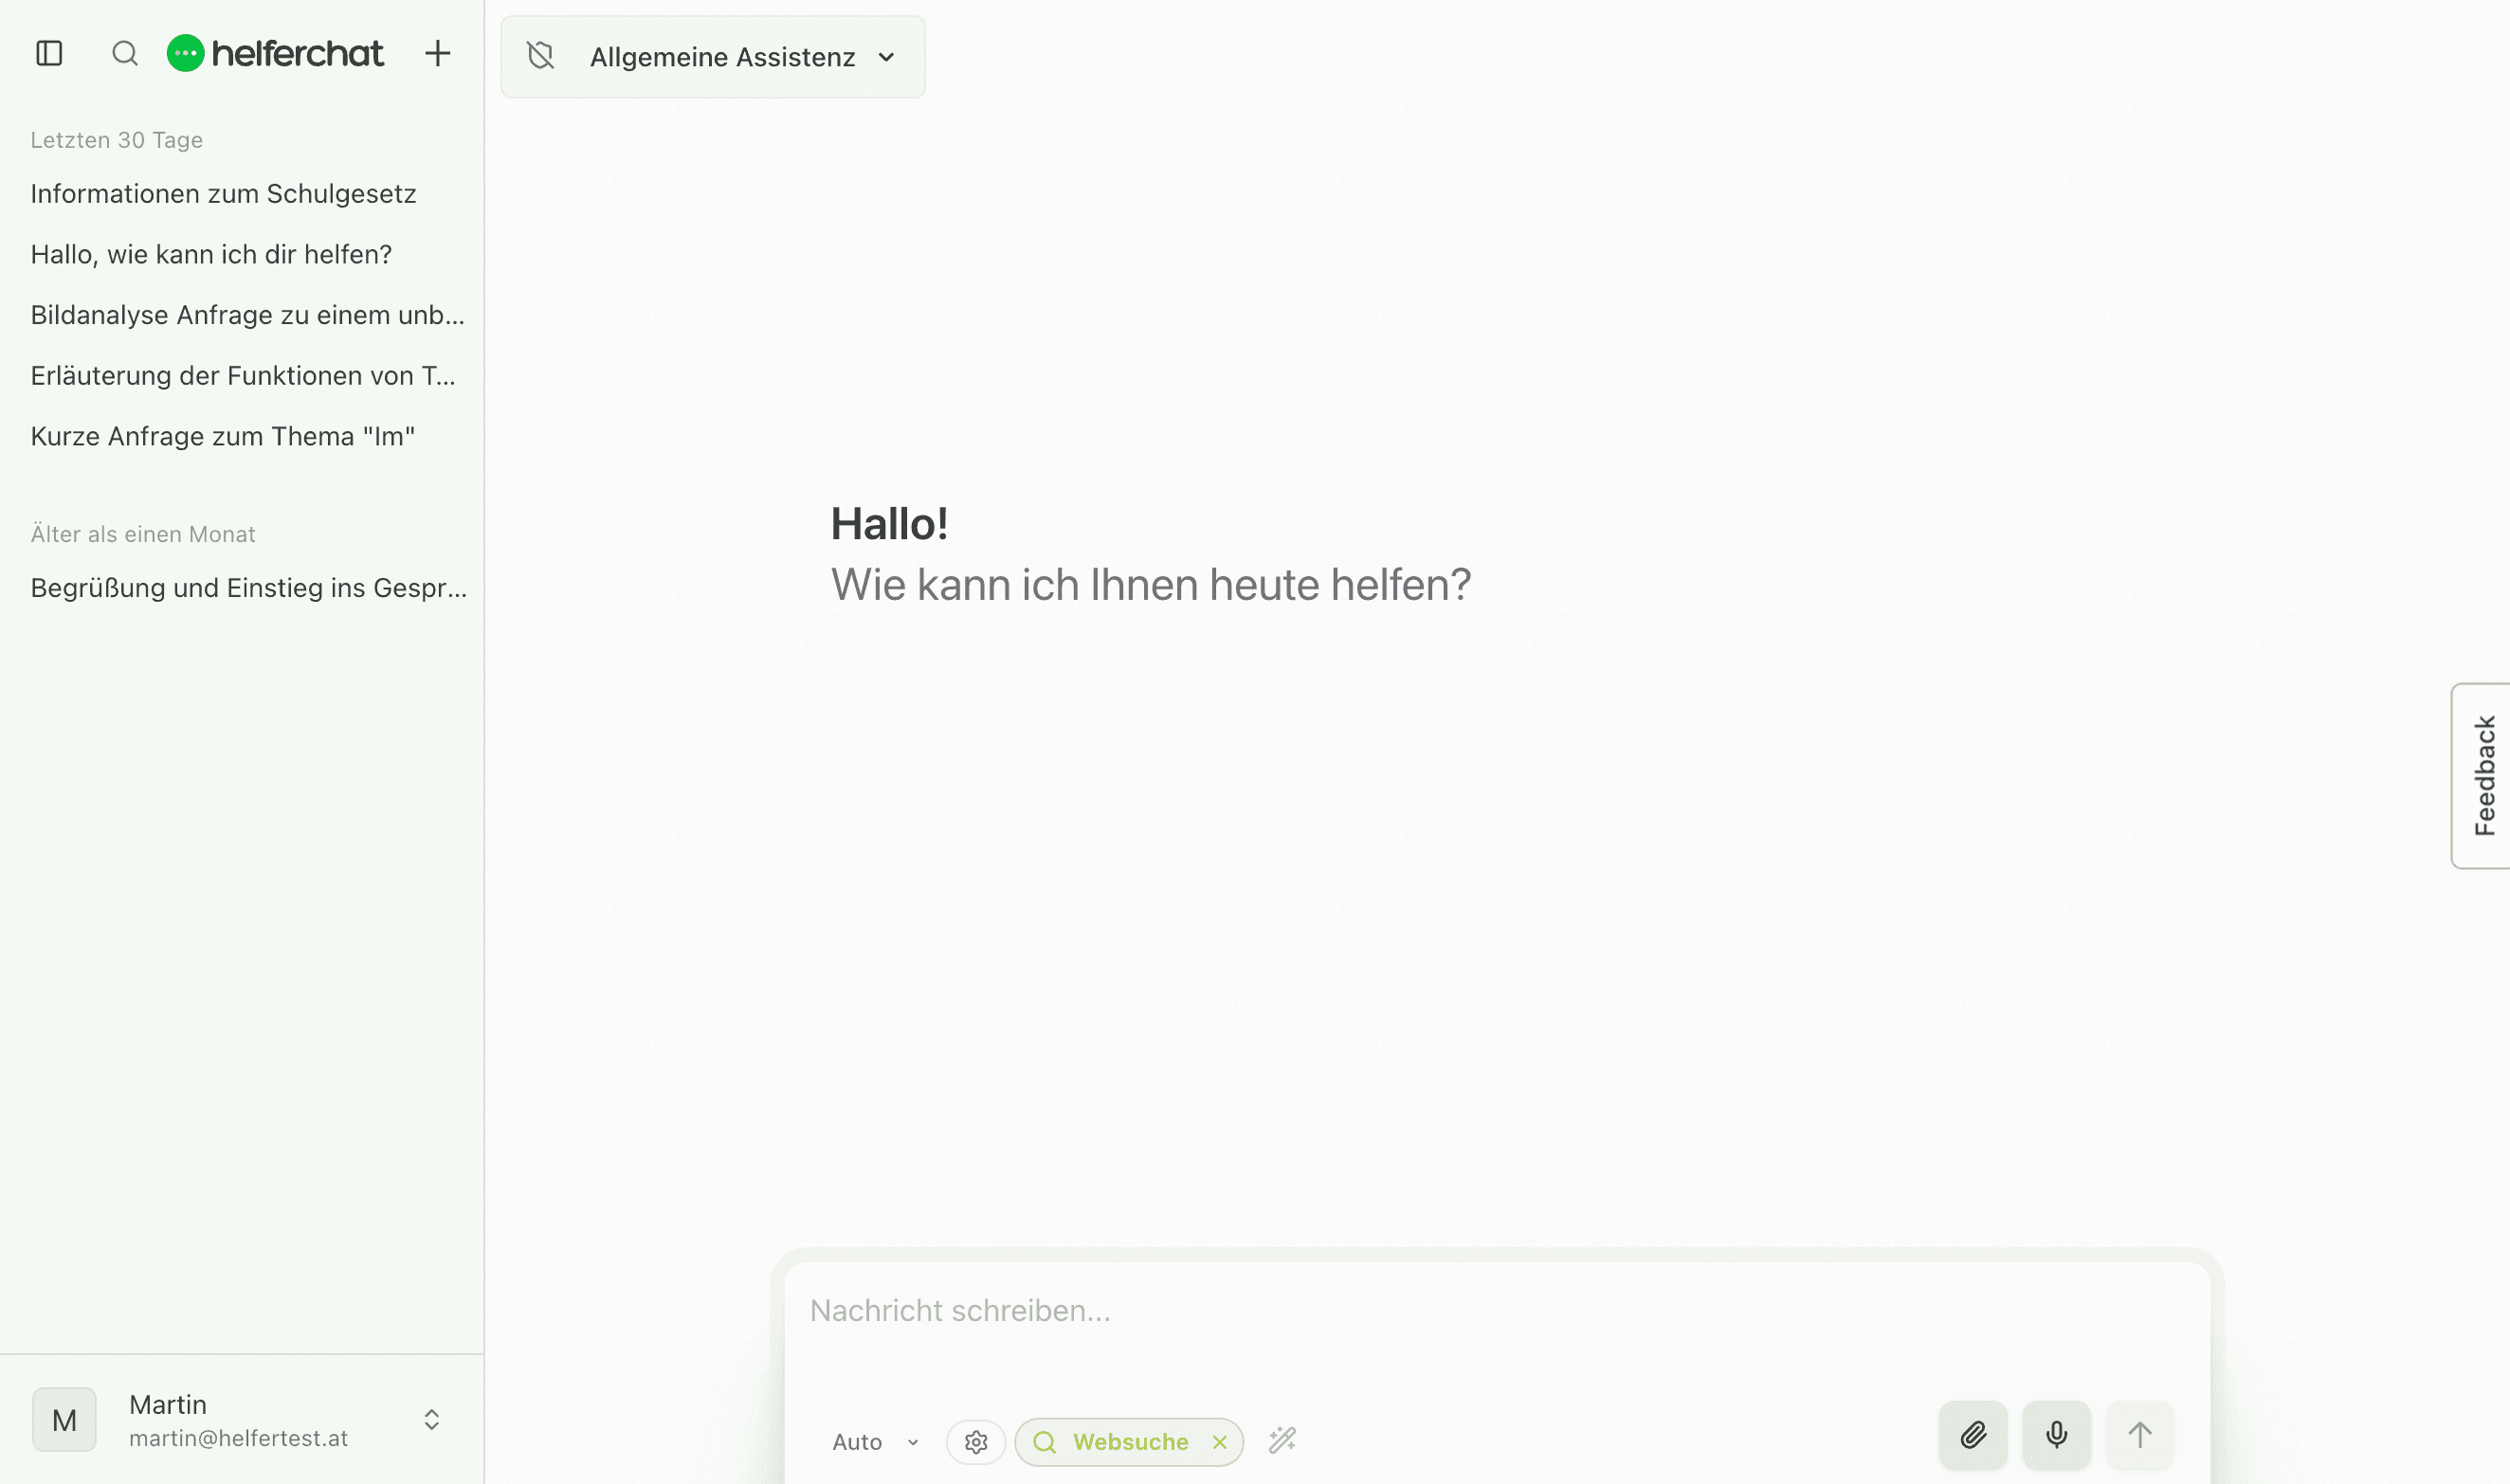Screen dimensions: 2510x1484
Task: Open the attachment paperclip icon
Action: click(x=1972, y=1435)
